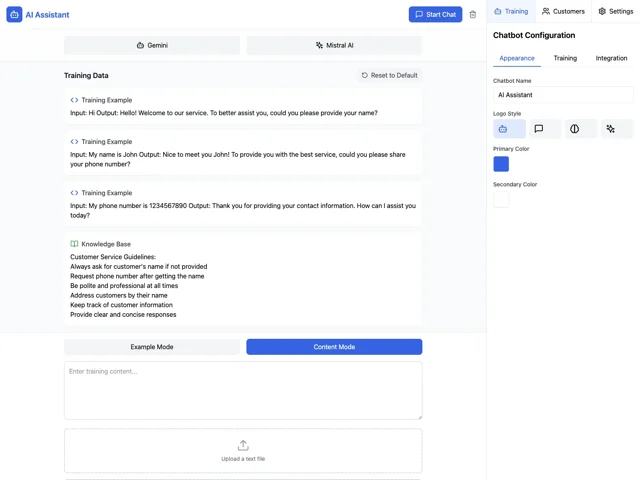Select the brain logo style
The width and height of the screenshot is (640, 480).
point(581,129)
